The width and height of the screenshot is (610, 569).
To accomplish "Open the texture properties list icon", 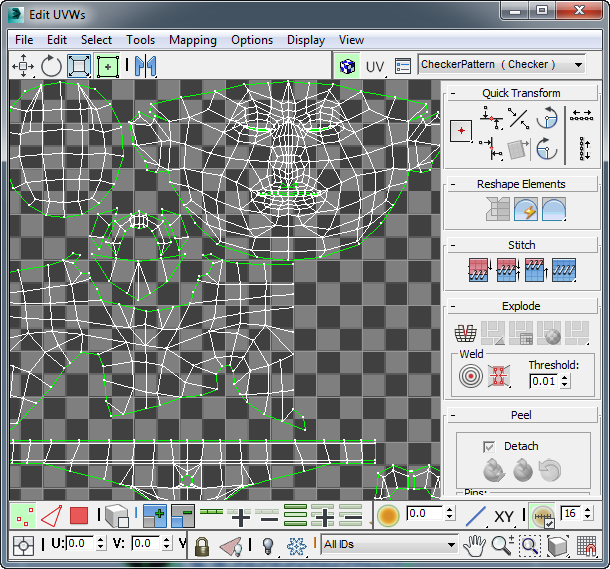I will pos(403,66).
